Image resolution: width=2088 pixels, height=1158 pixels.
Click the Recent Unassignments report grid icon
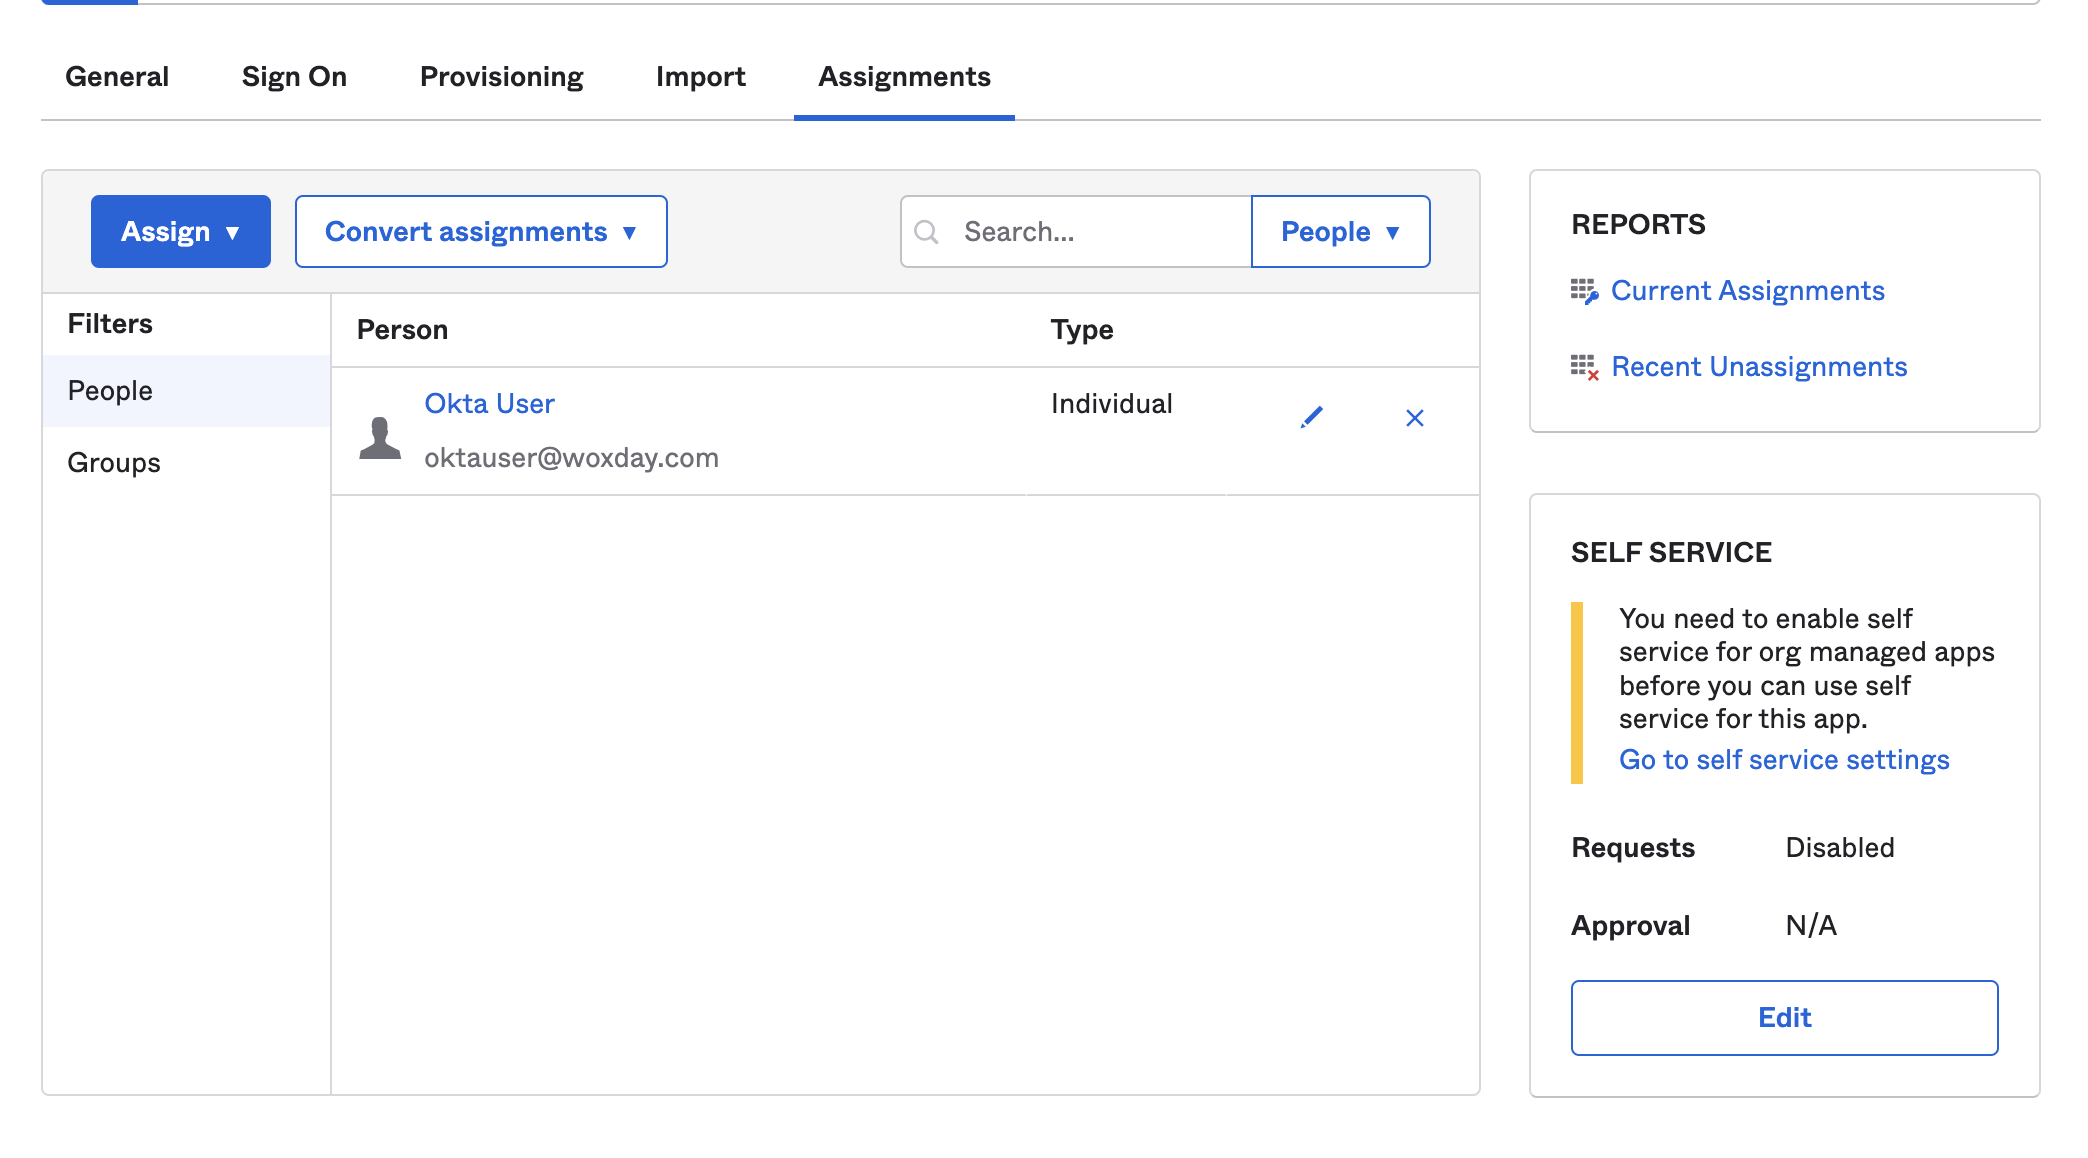tap(1584, 367)
